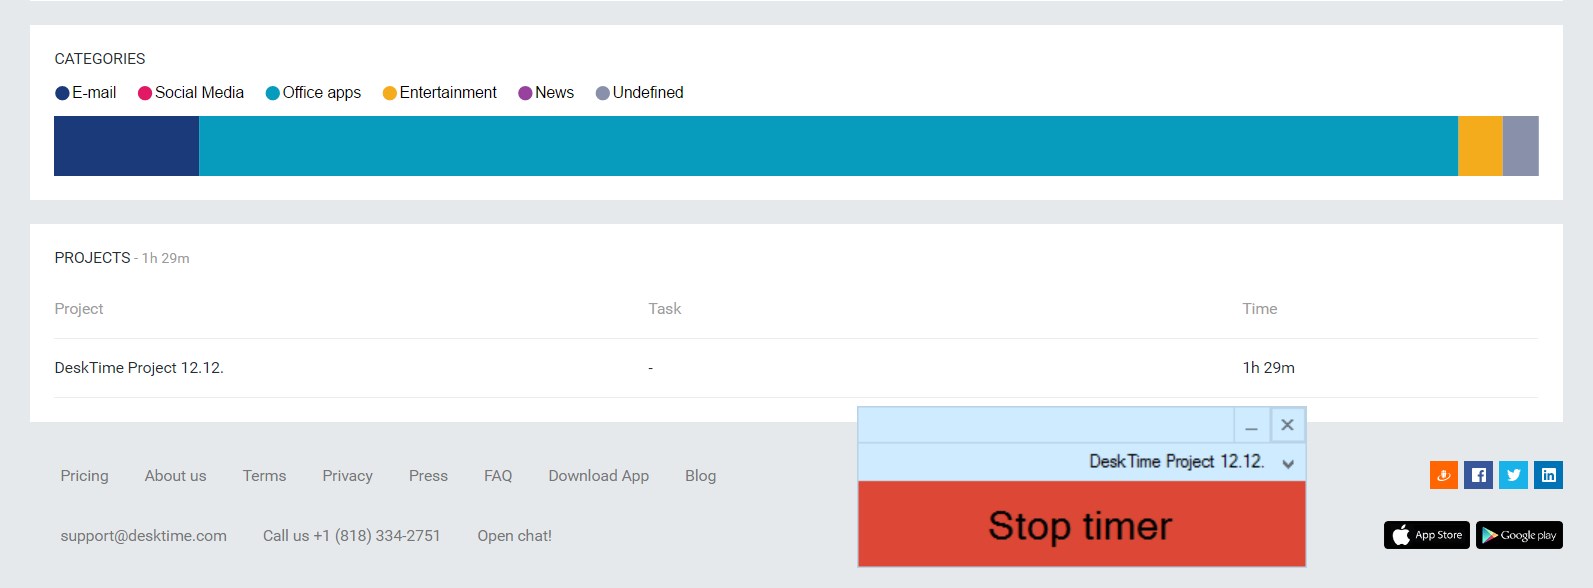This screenshot has height=588, width=1593.
Task: Open the Twitter profile icon
Action: pyautogui.click(x=1514, y=475)
